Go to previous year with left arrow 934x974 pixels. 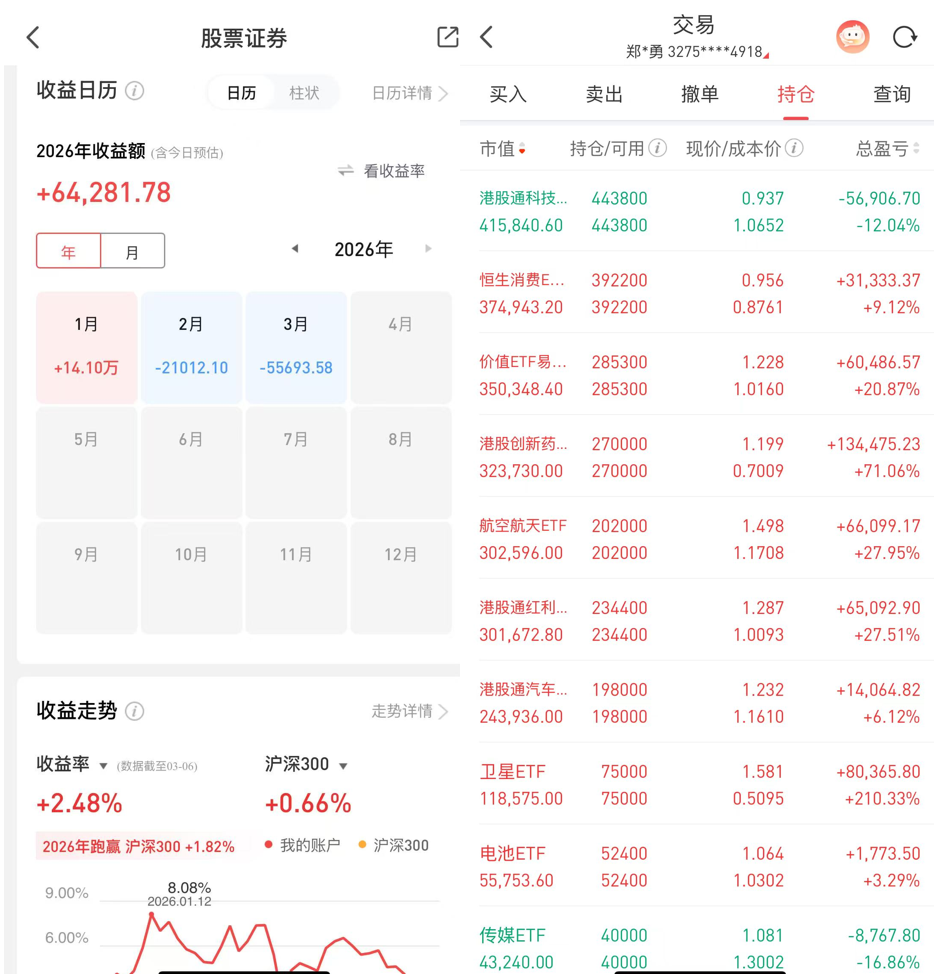click(295, 248)
